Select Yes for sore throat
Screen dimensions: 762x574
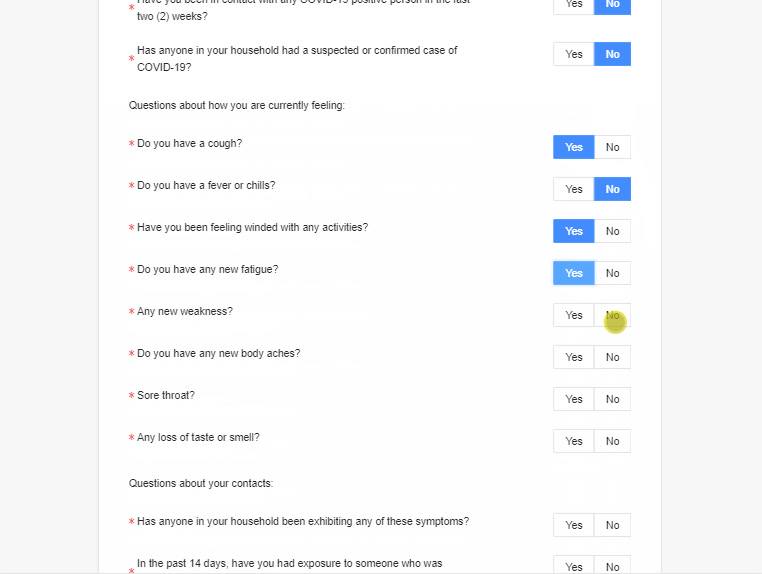tap(573, 399)
